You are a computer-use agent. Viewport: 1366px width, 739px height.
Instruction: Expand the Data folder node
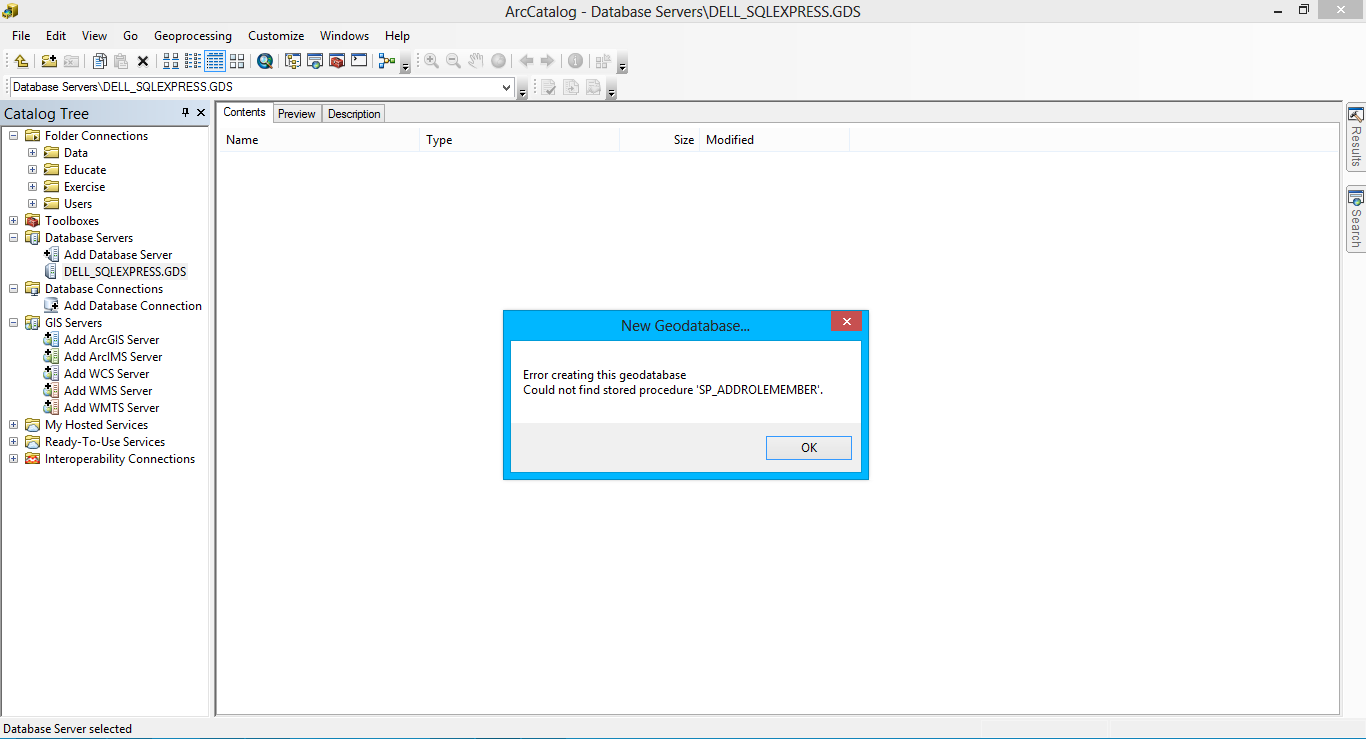(33, 153)
